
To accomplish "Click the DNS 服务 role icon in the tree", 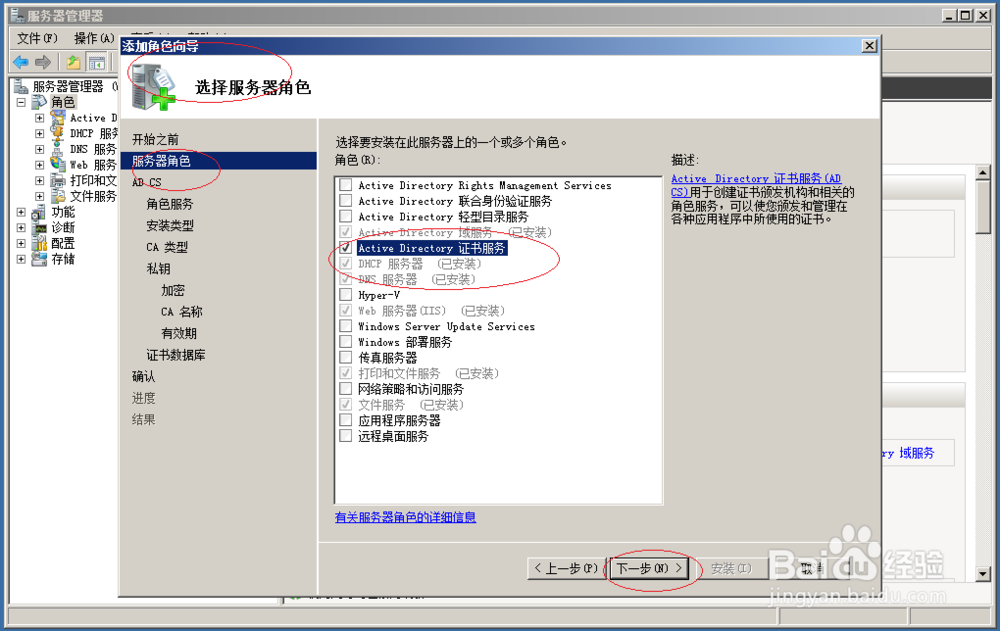I will tap(58, 149).
